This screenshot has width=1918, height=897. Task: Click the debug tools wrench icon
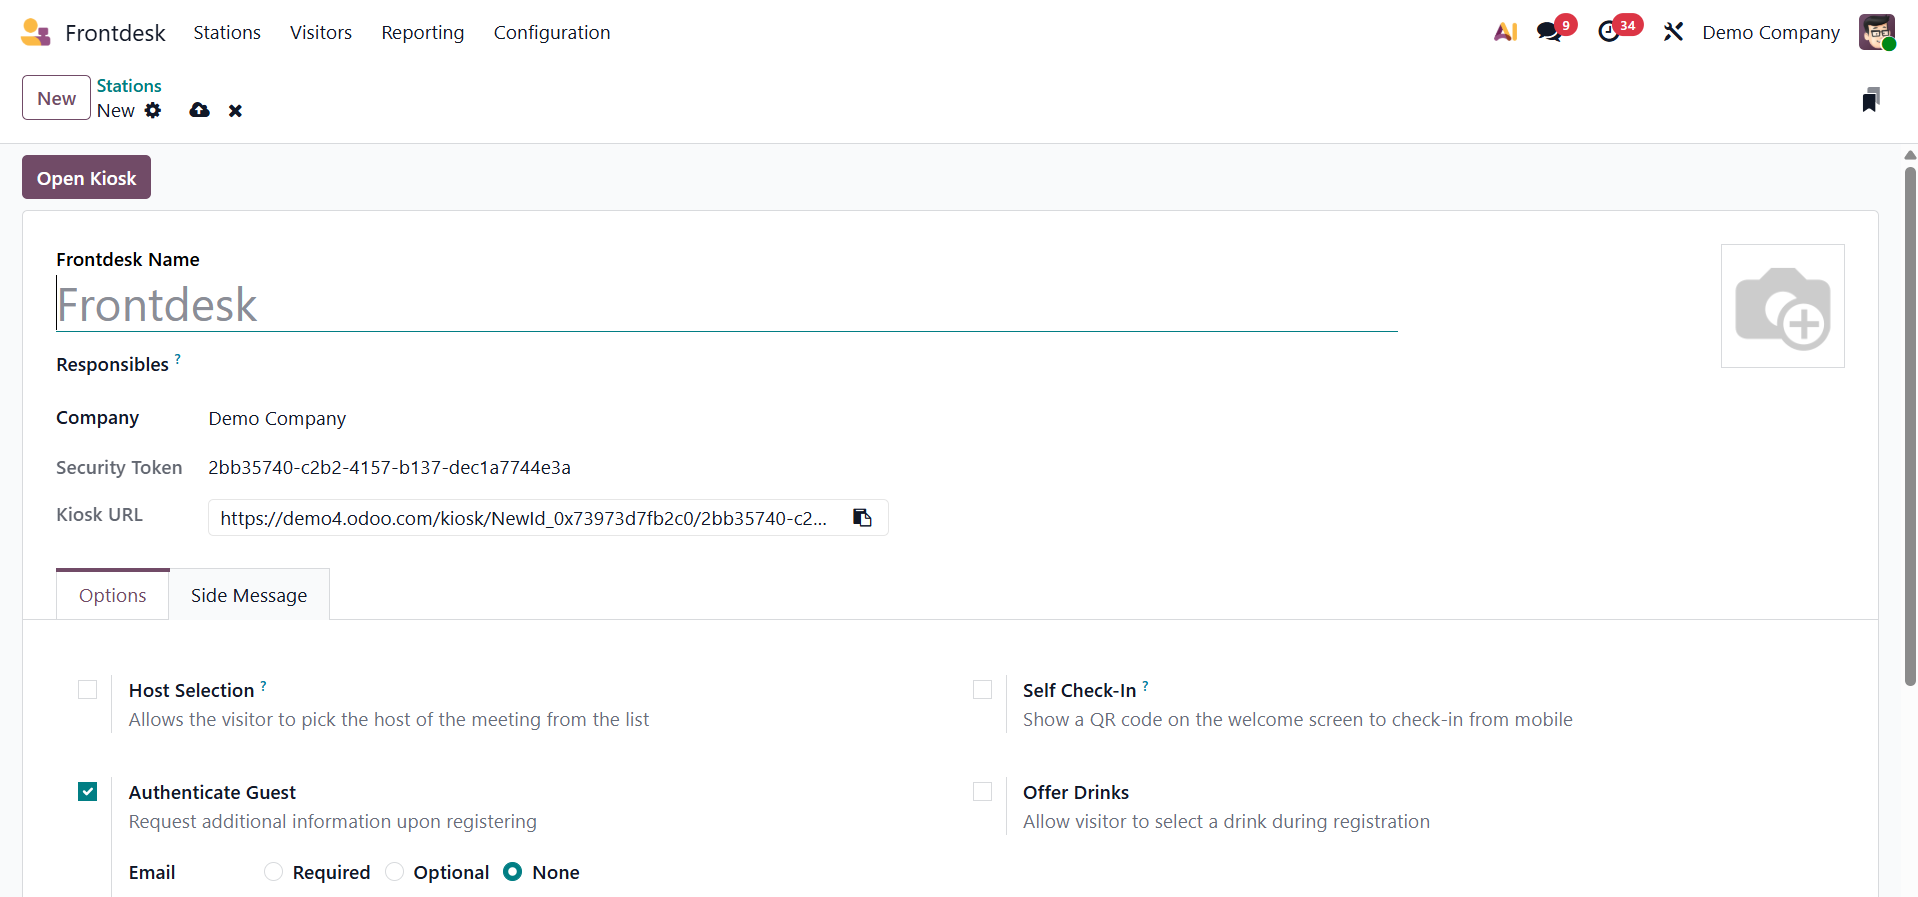tap(1673, 32)
